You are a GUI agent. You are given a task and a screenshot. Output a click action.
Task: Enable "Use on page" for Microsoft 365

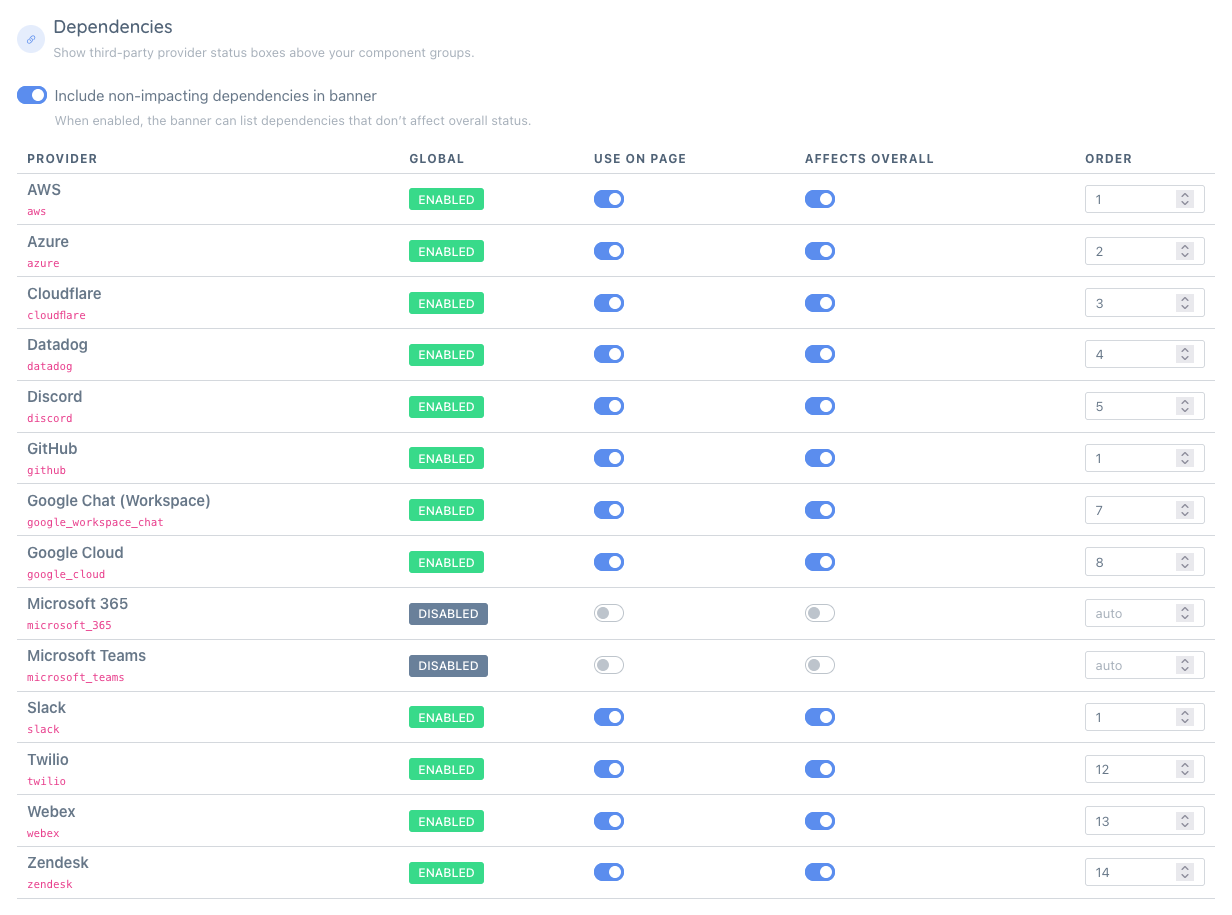click(608, 613)
